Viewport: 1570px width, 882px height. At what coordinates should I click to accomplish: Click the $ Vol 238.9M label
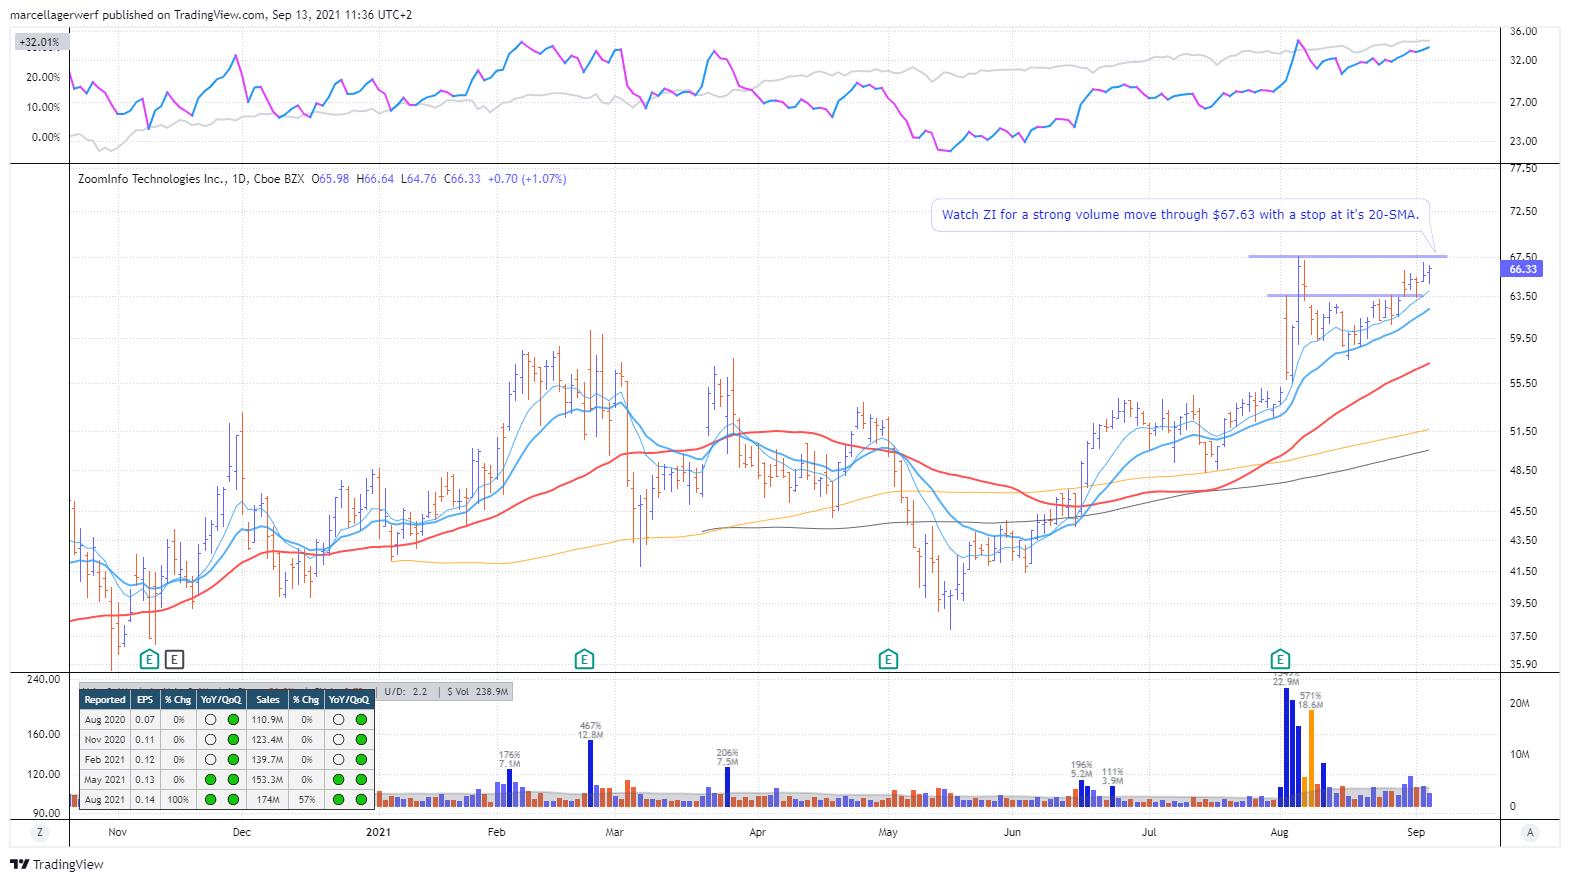pyautogui.click(x=478, y=691)
